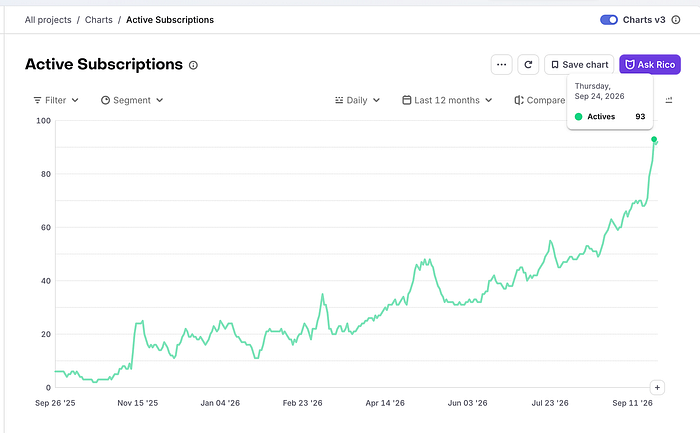Select the green data point on Sep 24
Viewport: 700px width, 433px height.
pyautogui.click(x=654, y=139)
